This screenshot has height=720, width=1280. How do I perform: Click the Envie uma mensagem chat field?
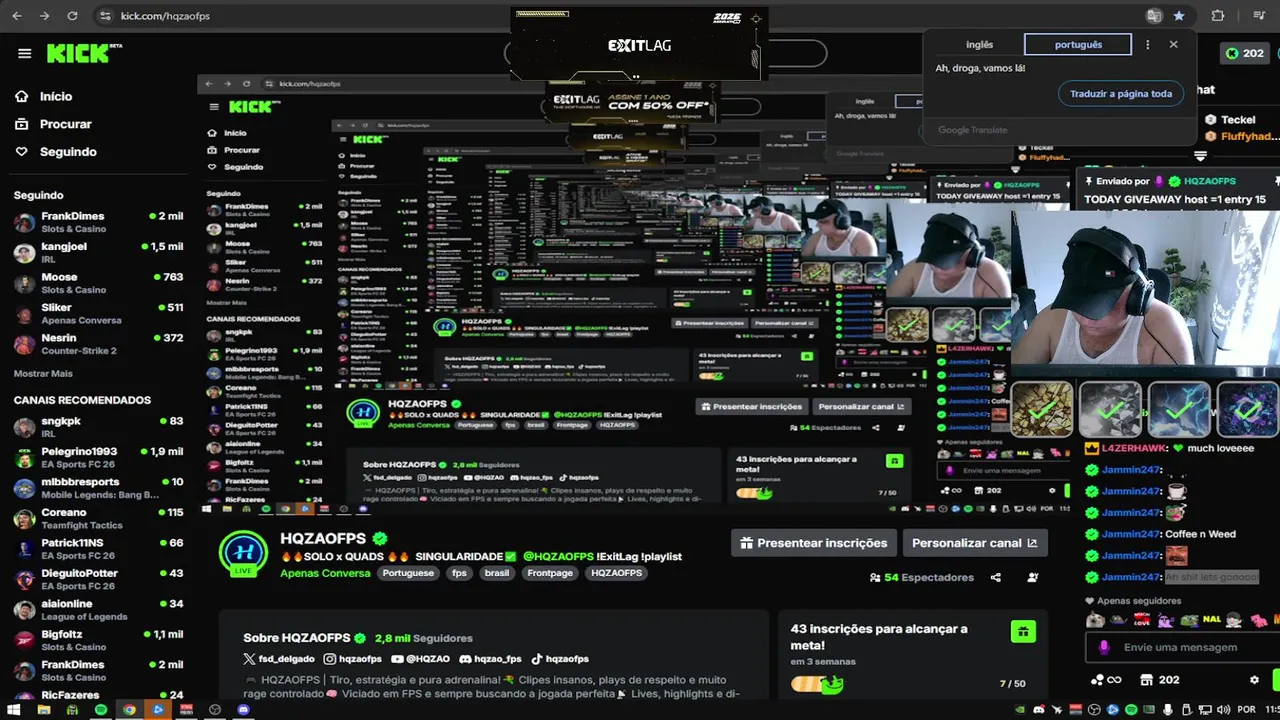(1182, 647)
